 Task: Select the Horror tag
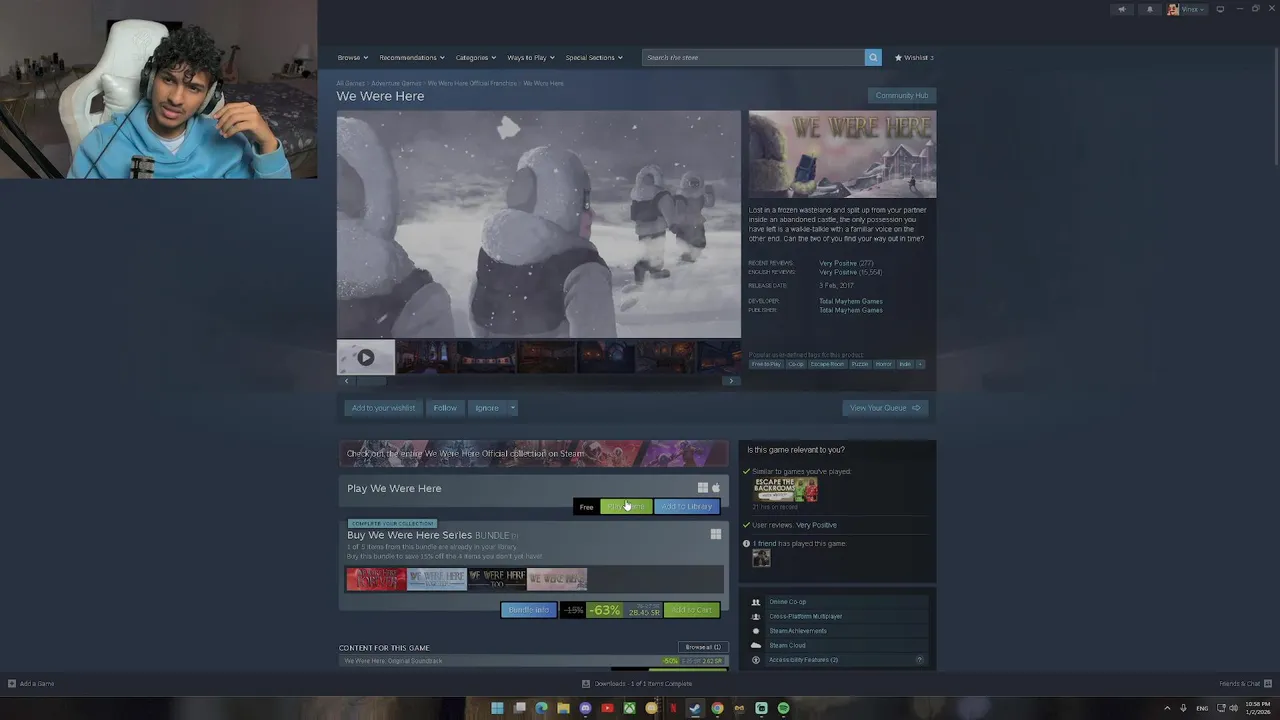click(884, 364)
